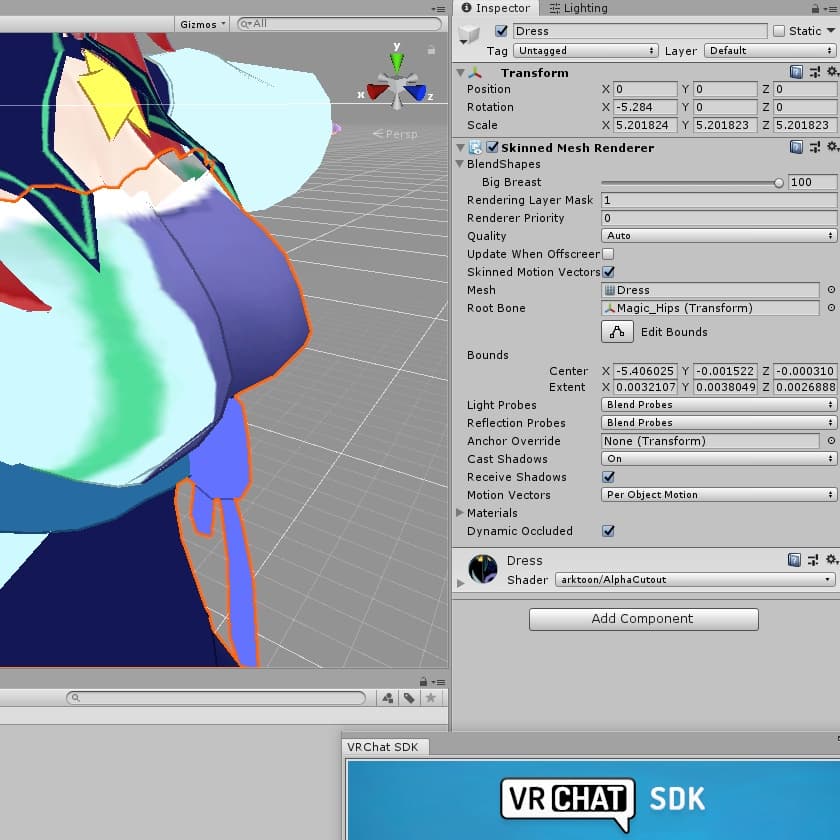This screenshot has height=840, width=840.
Task: Toggle the Static checkbox
Action: [779, 31]
